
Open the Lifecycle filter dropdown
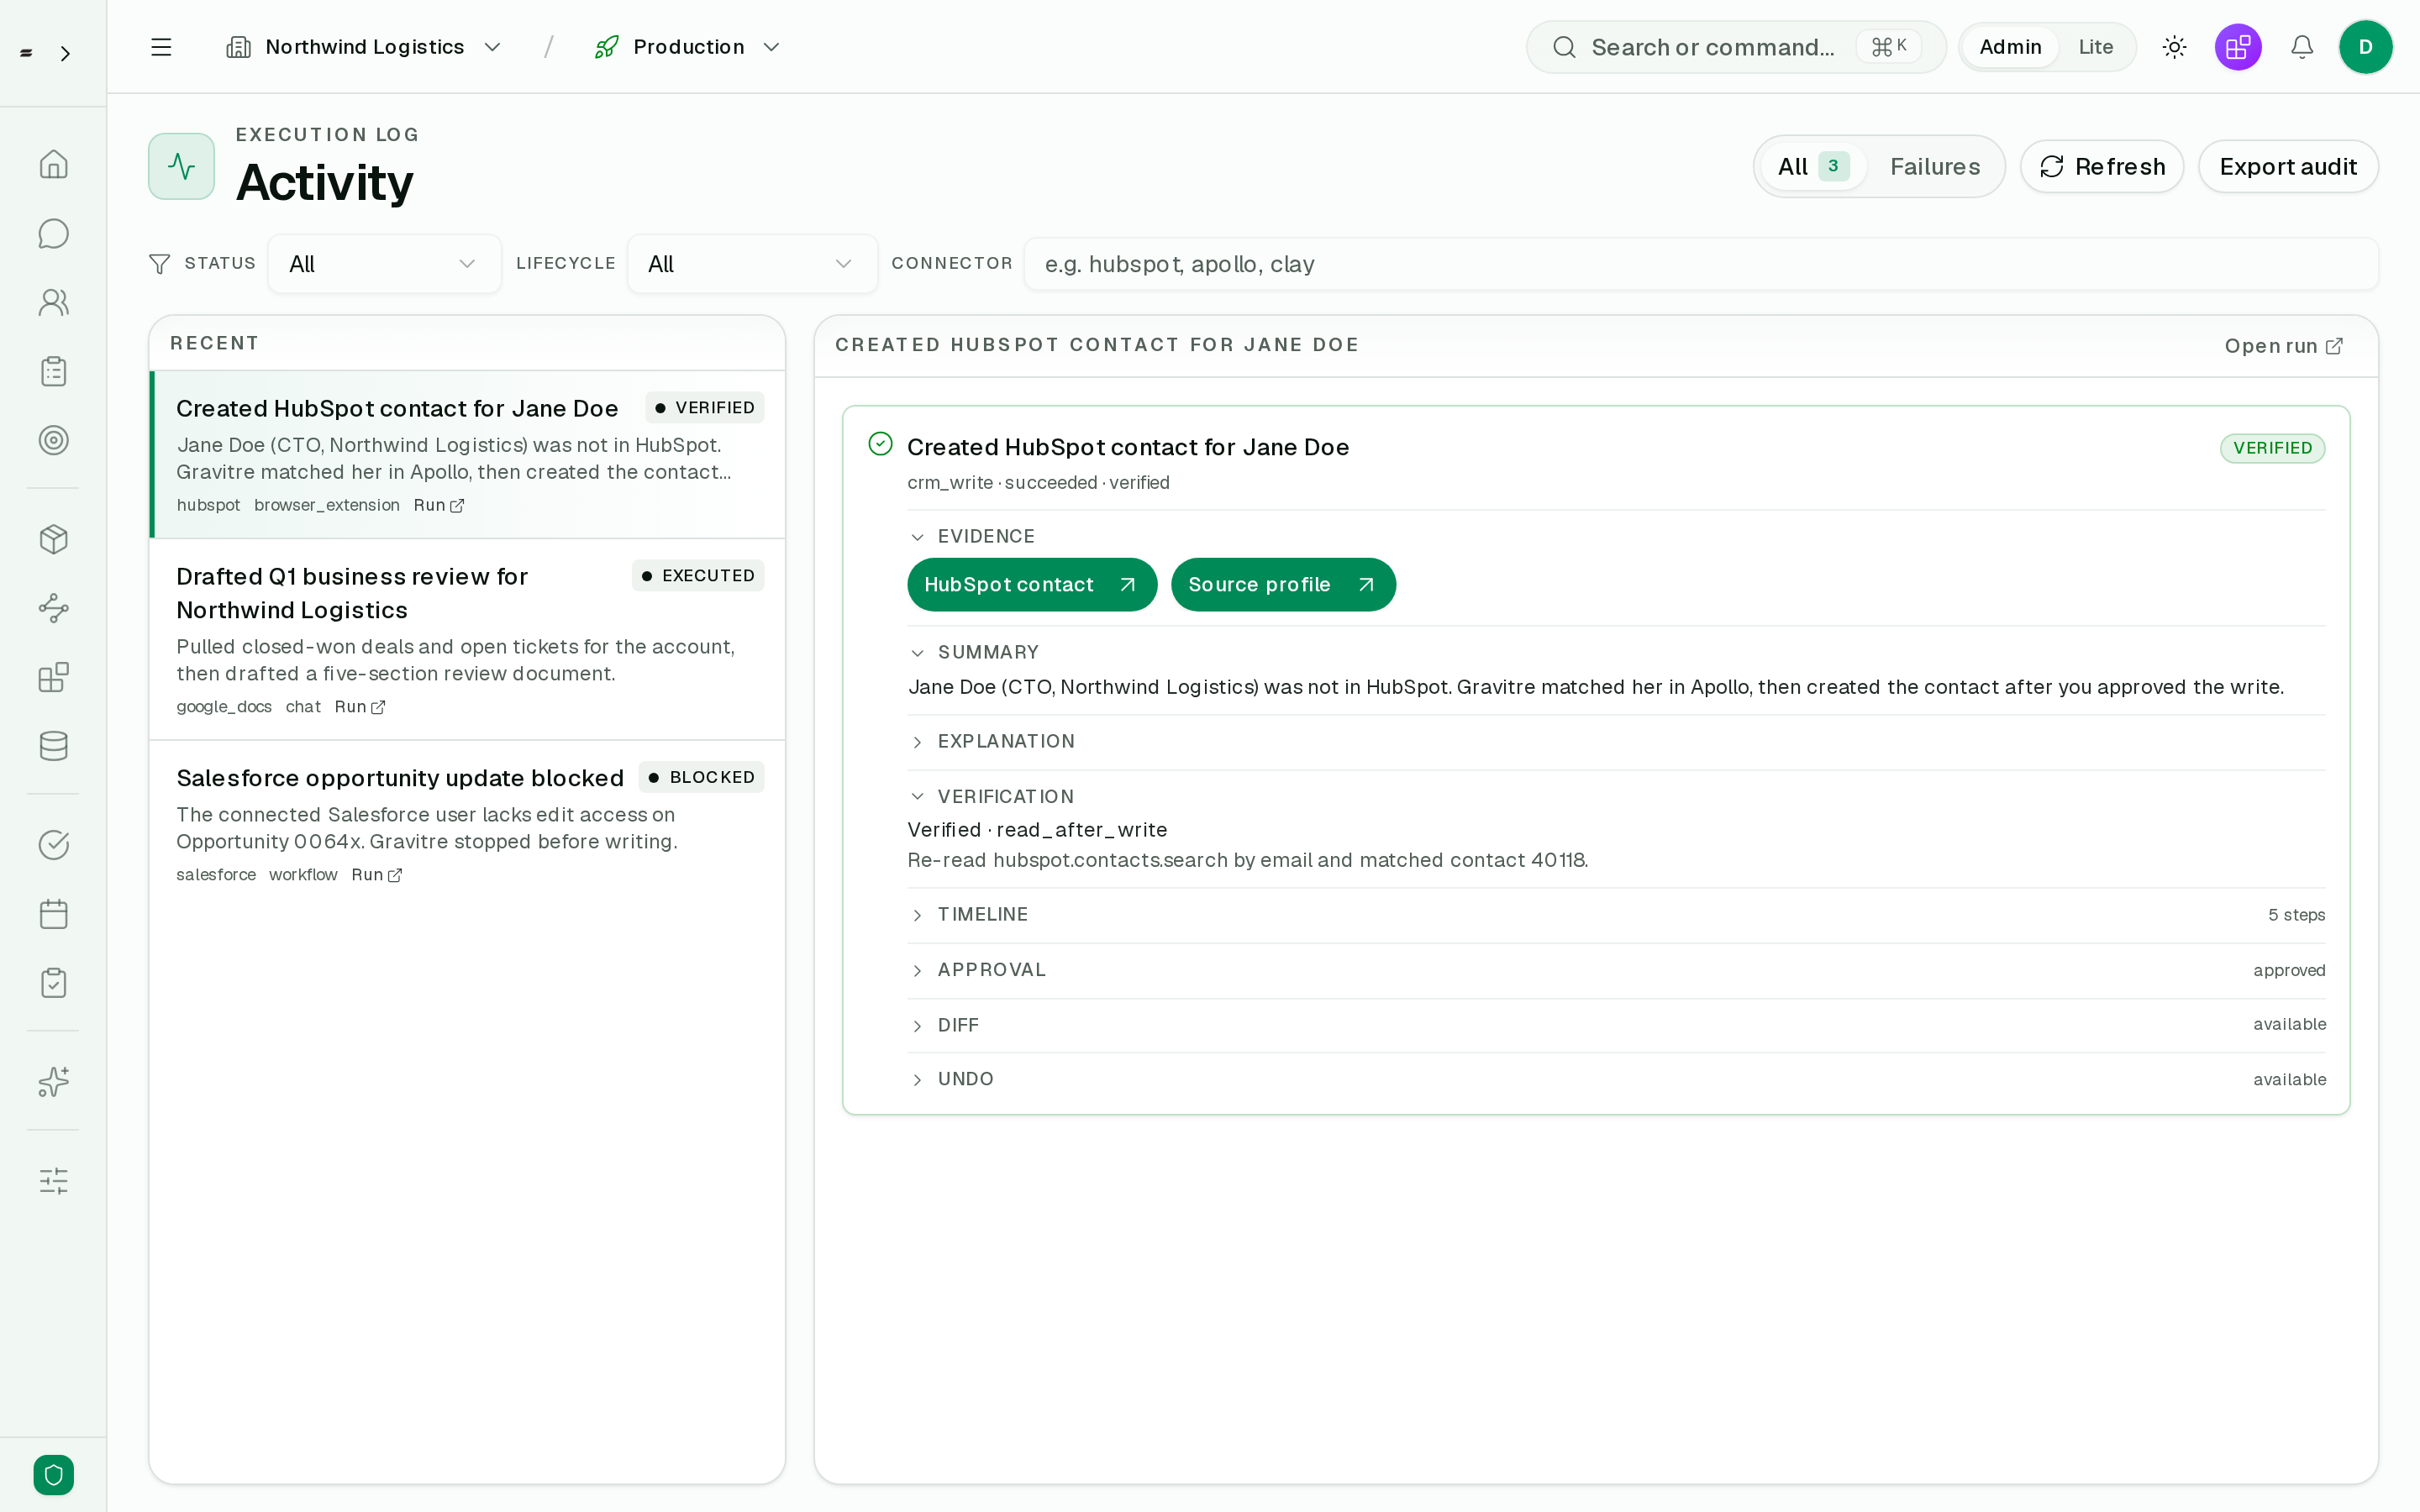pyautogui.click(x=752, y=264)
